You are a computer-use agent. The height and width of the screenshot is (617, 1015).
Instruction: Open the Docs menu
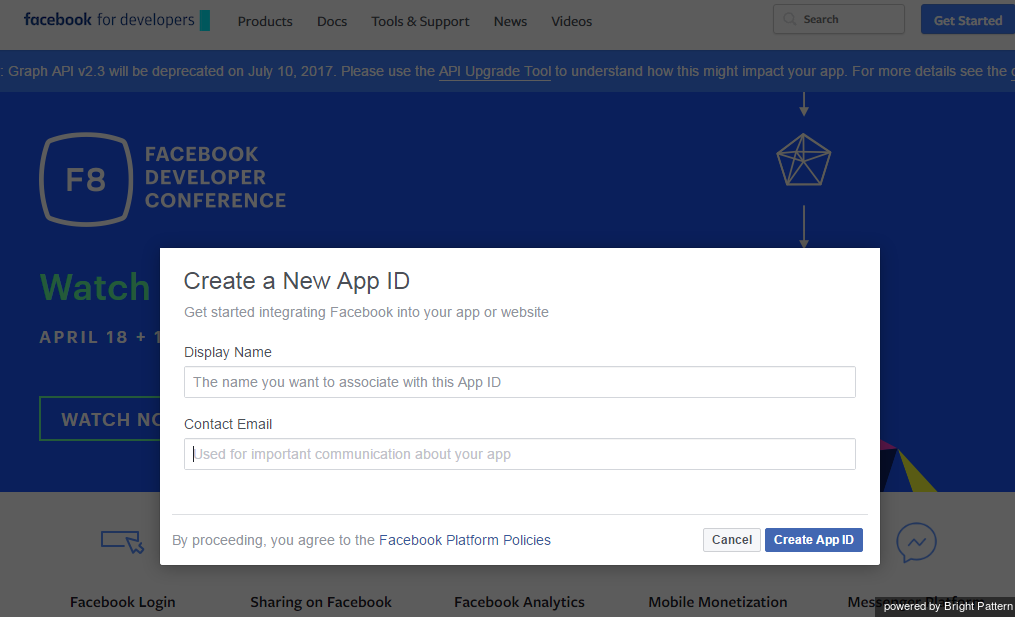click(332, 21)
